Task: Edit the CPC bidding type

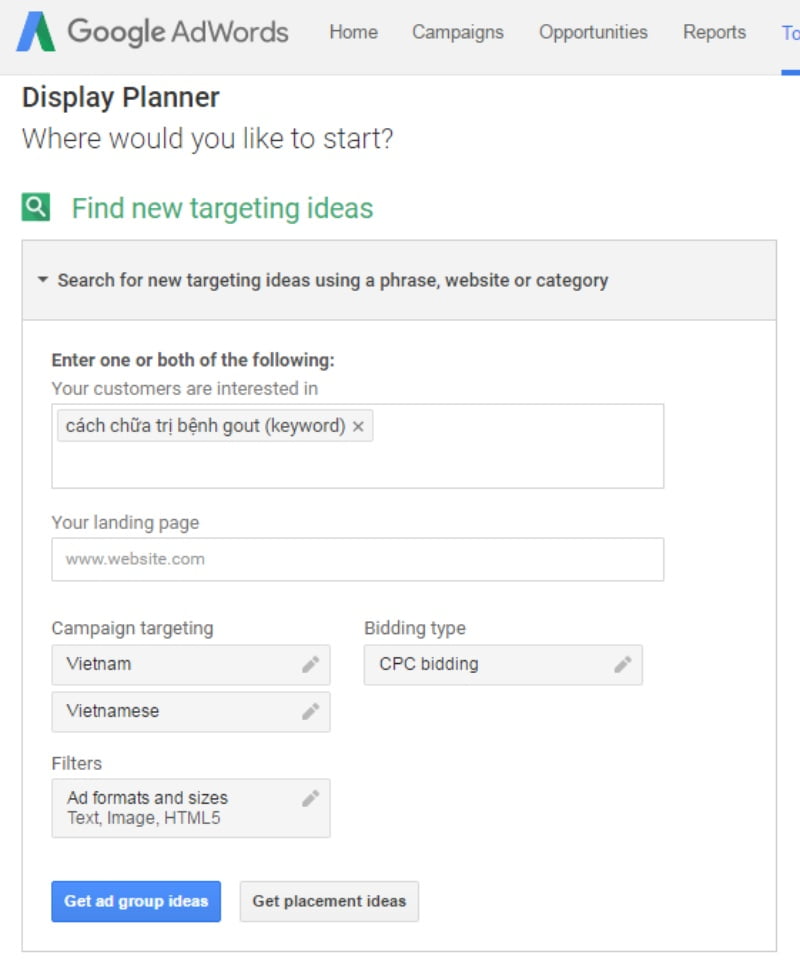Action: click(623, 664)
